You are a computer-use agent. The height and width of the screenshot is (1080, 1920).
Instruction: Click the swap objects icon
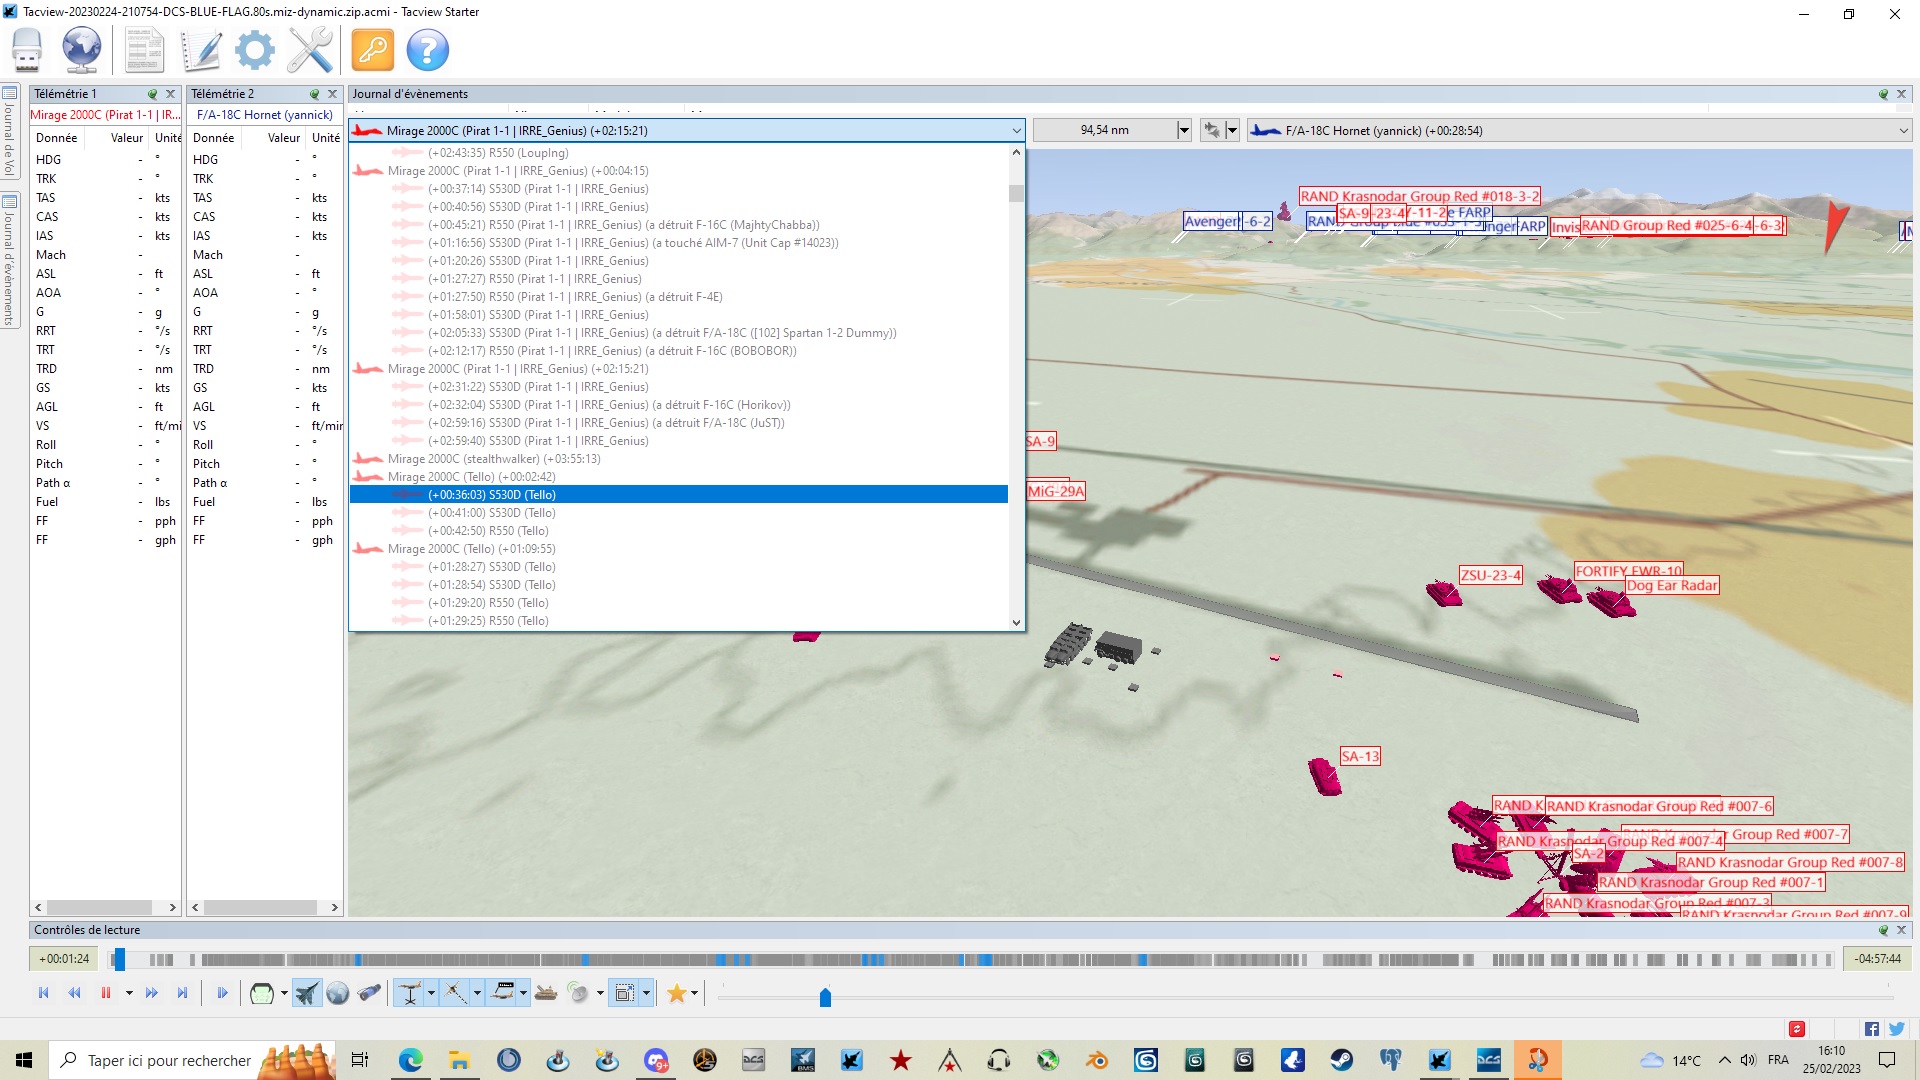1212,131
